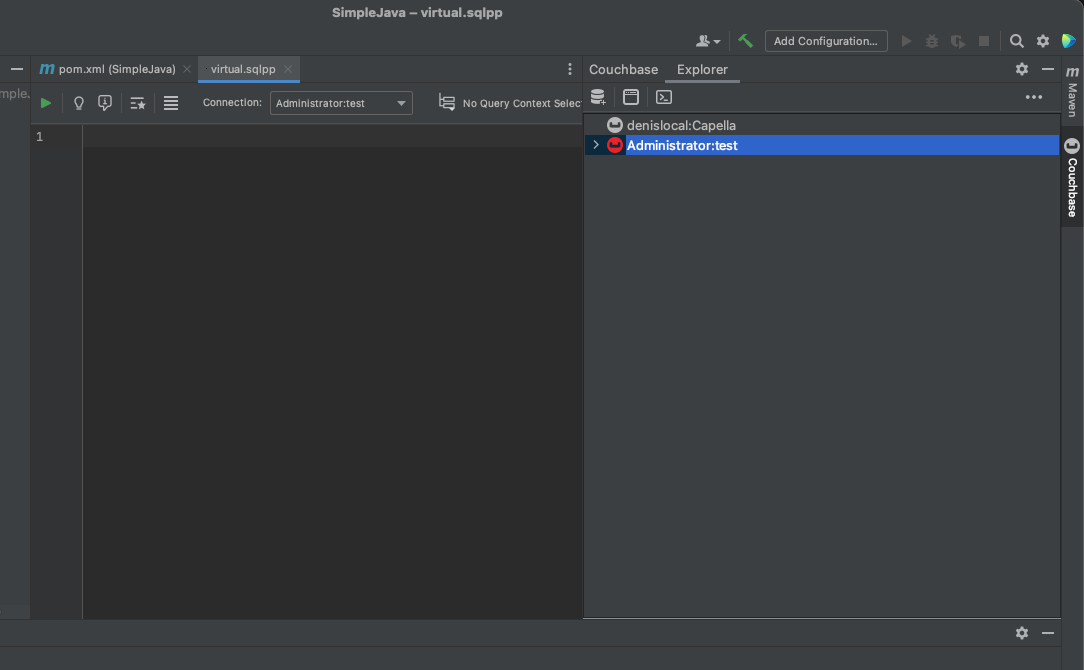Screen dimensions: 1084x670
Task: Click the build project hammer icon
Action: point(745,41)
